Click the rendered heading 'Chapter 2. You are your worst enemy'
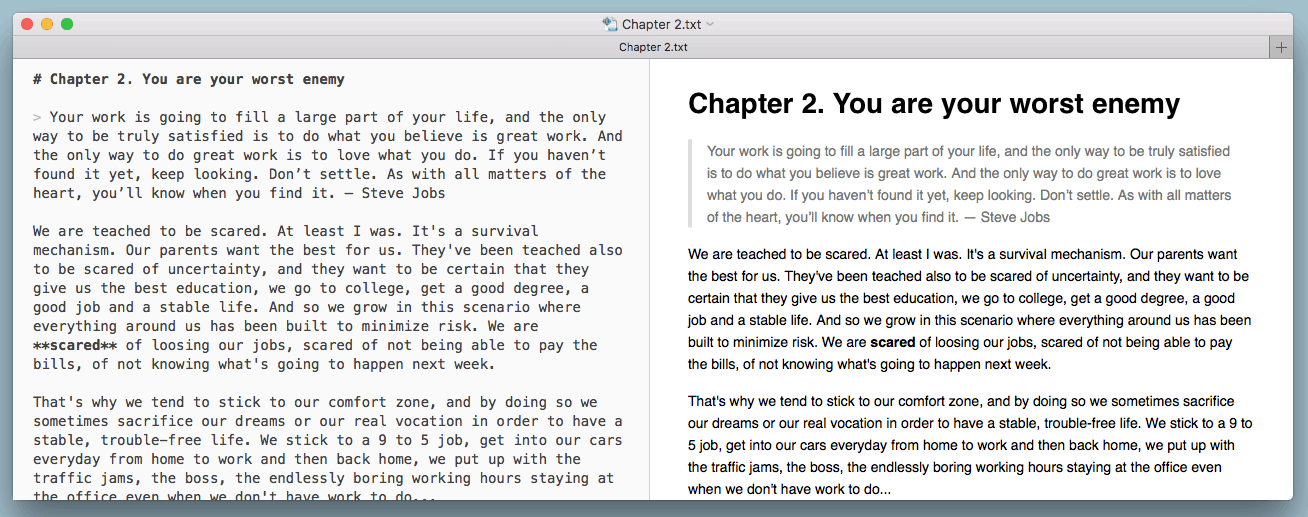1308x517 pixels. coord(934,103)
